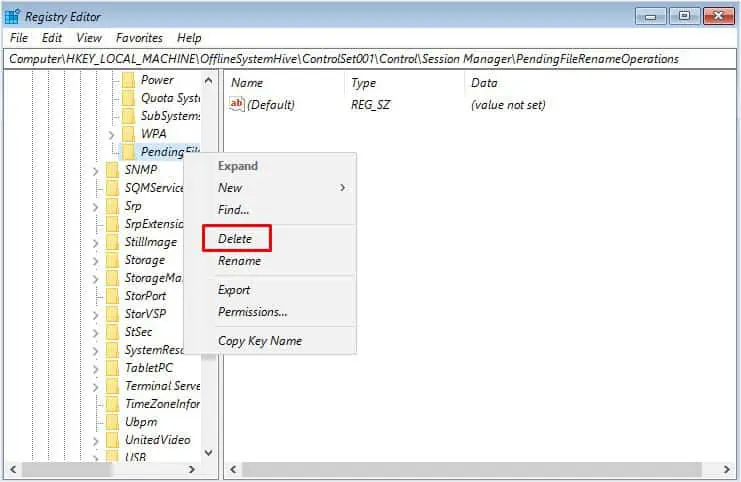Screen dimensions: 741x482
Task: Click the StorVSP folder icon
Action: [x=112, y=314]
